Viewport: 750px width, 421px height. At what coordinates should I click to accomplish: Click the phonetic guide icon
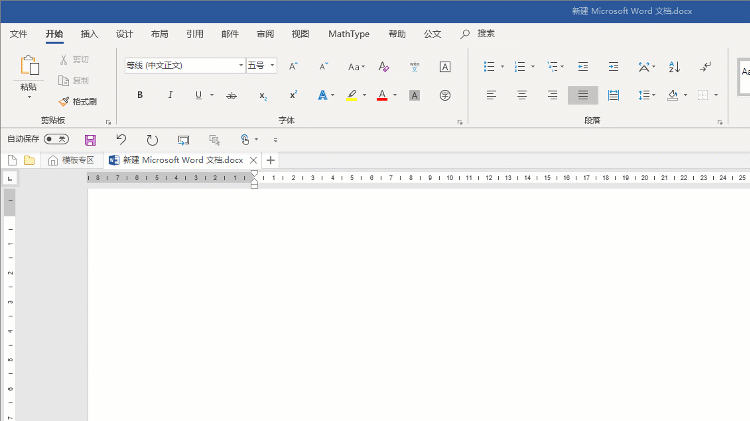(x=414, y=66)
